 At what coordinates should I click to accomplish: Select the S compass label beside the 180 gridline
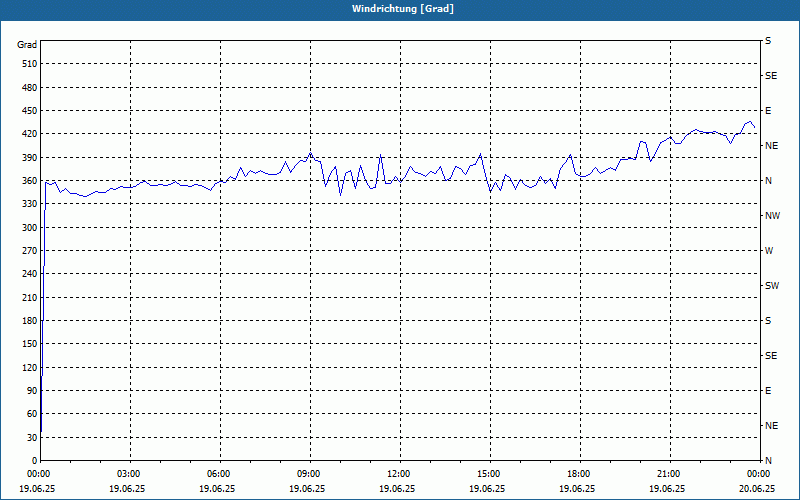point(768,321)
